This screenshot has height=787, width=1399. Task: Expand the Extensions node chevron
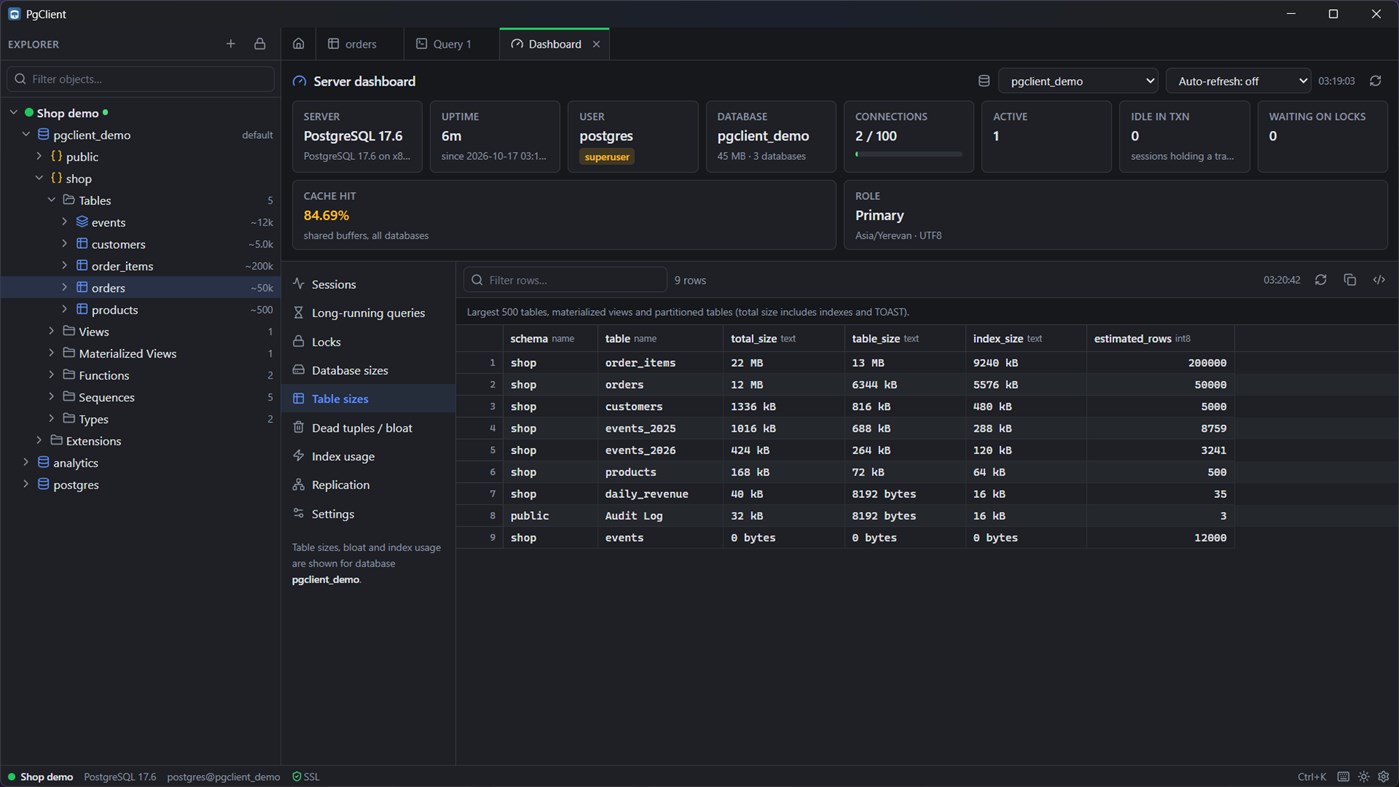(x=39, y=441)
